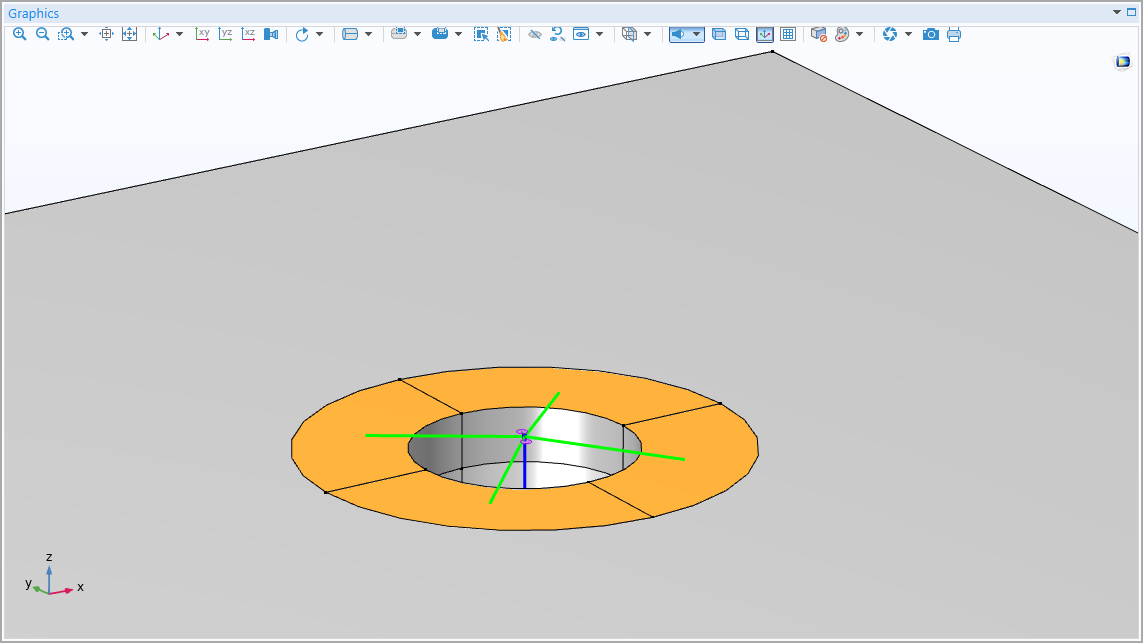
Task: Click the Select Box button
Action: tap(481, 34)
